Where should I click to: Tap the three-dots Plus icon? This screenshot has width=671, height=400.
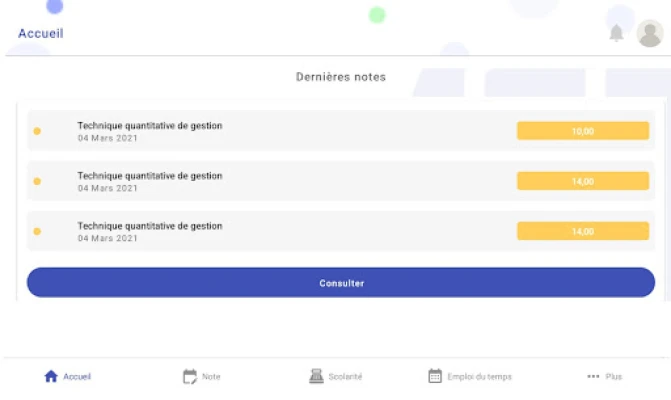[x=593, y=377]
